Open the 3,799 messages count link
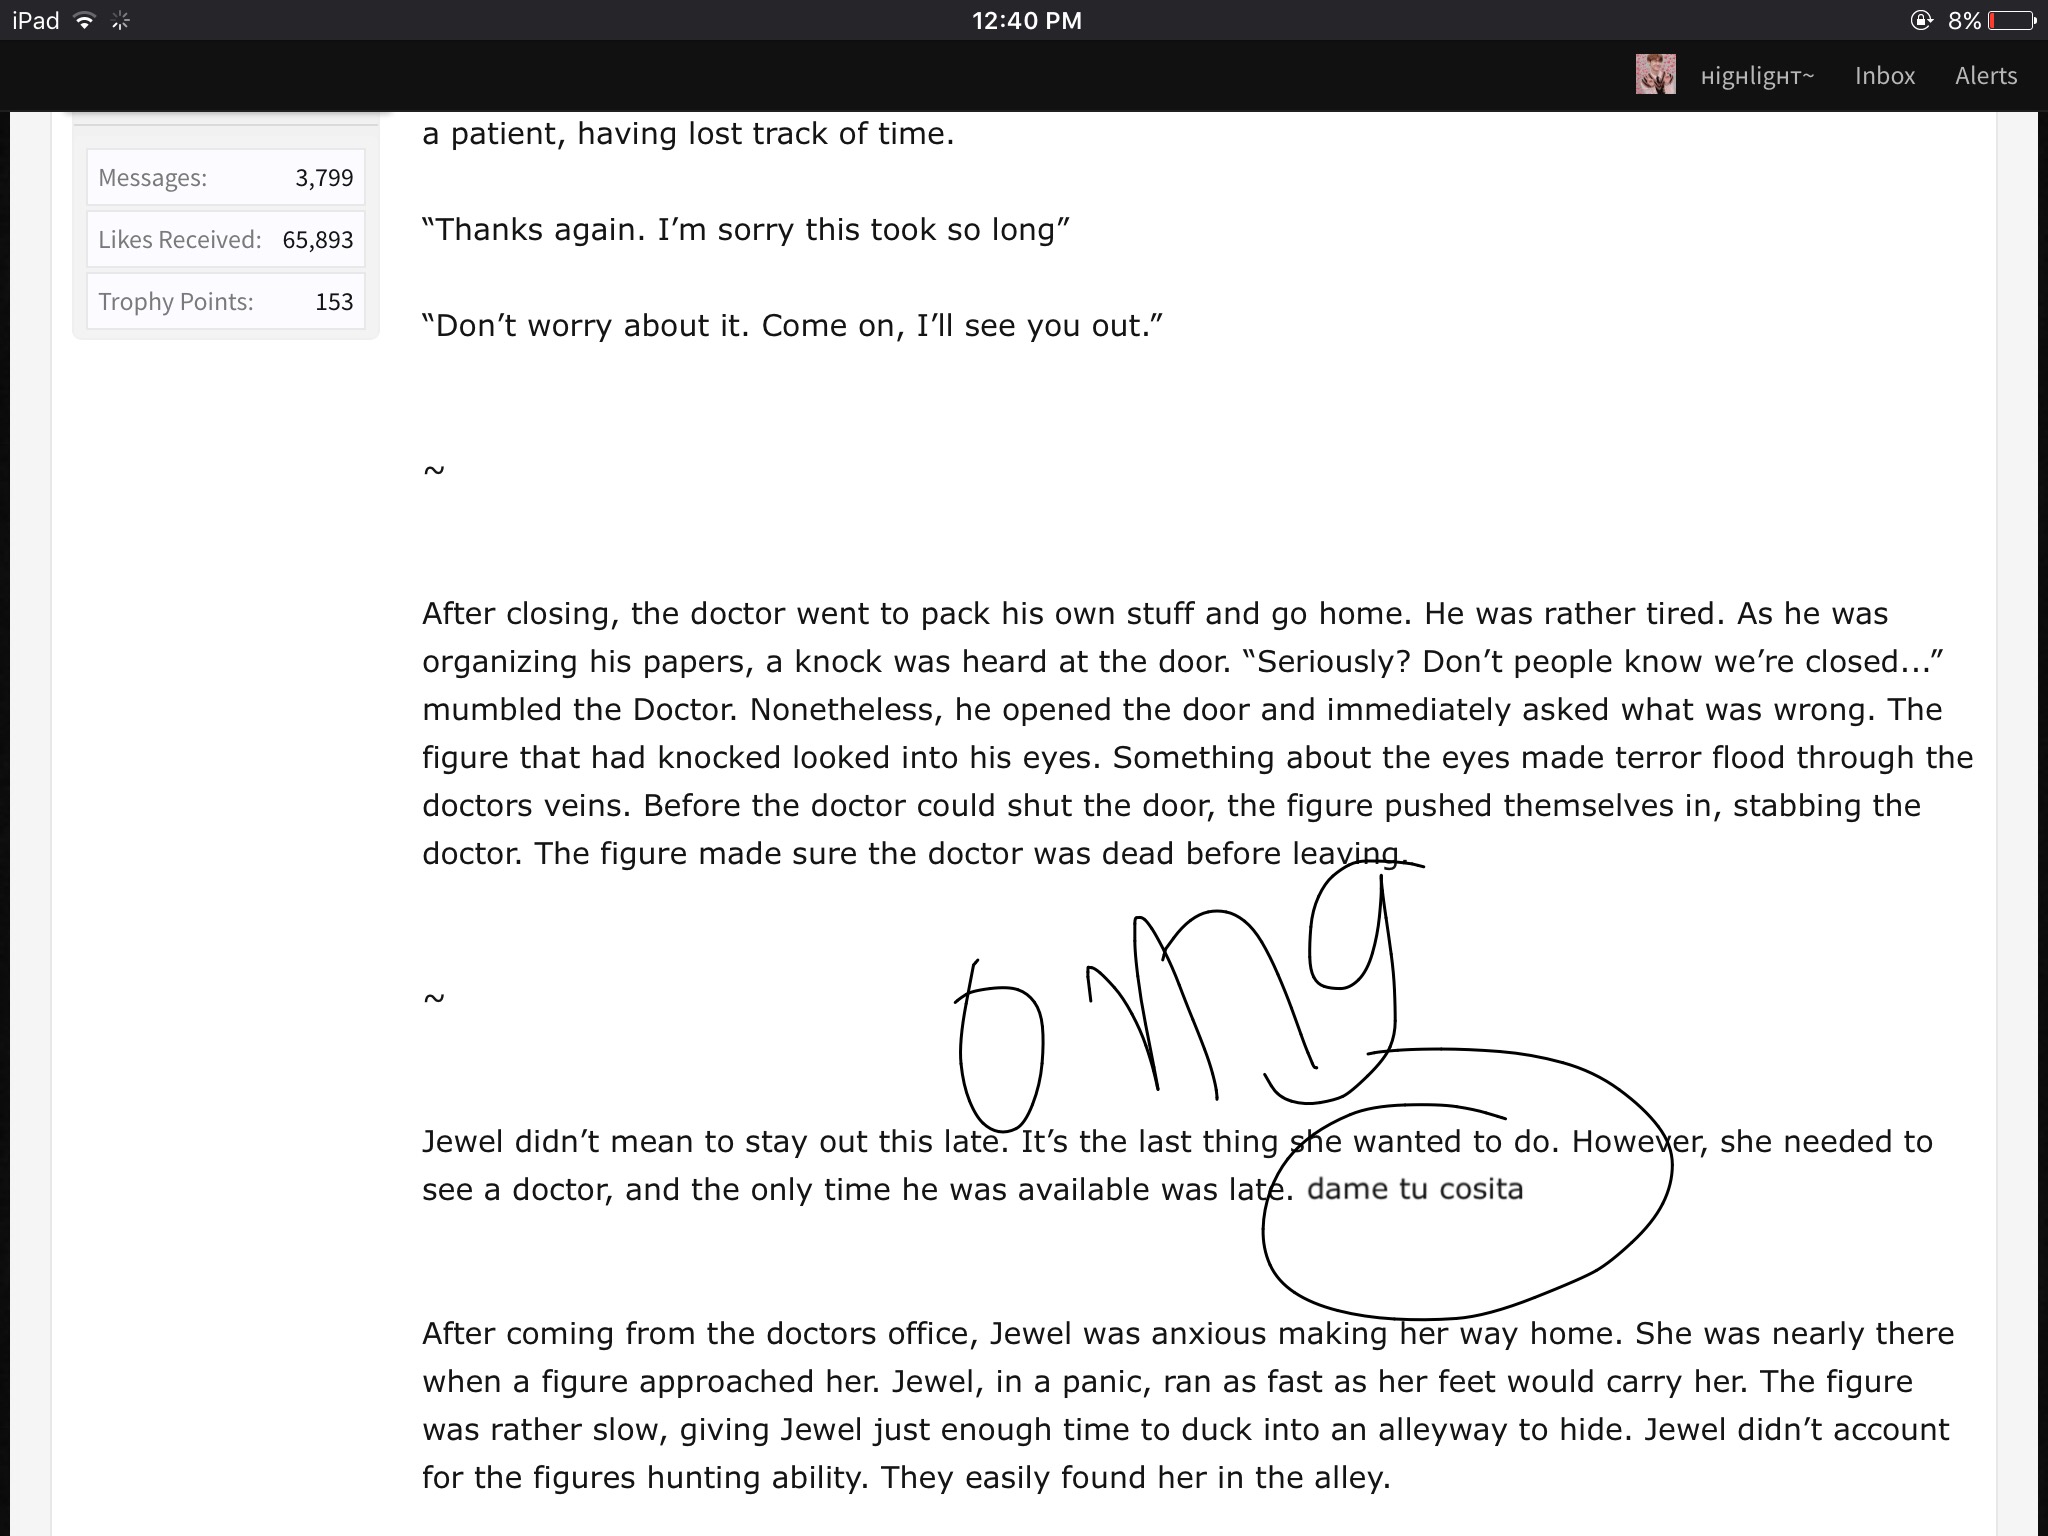Image resolution: width=2048 pixels, height=1536 pixels. point(324,178)
